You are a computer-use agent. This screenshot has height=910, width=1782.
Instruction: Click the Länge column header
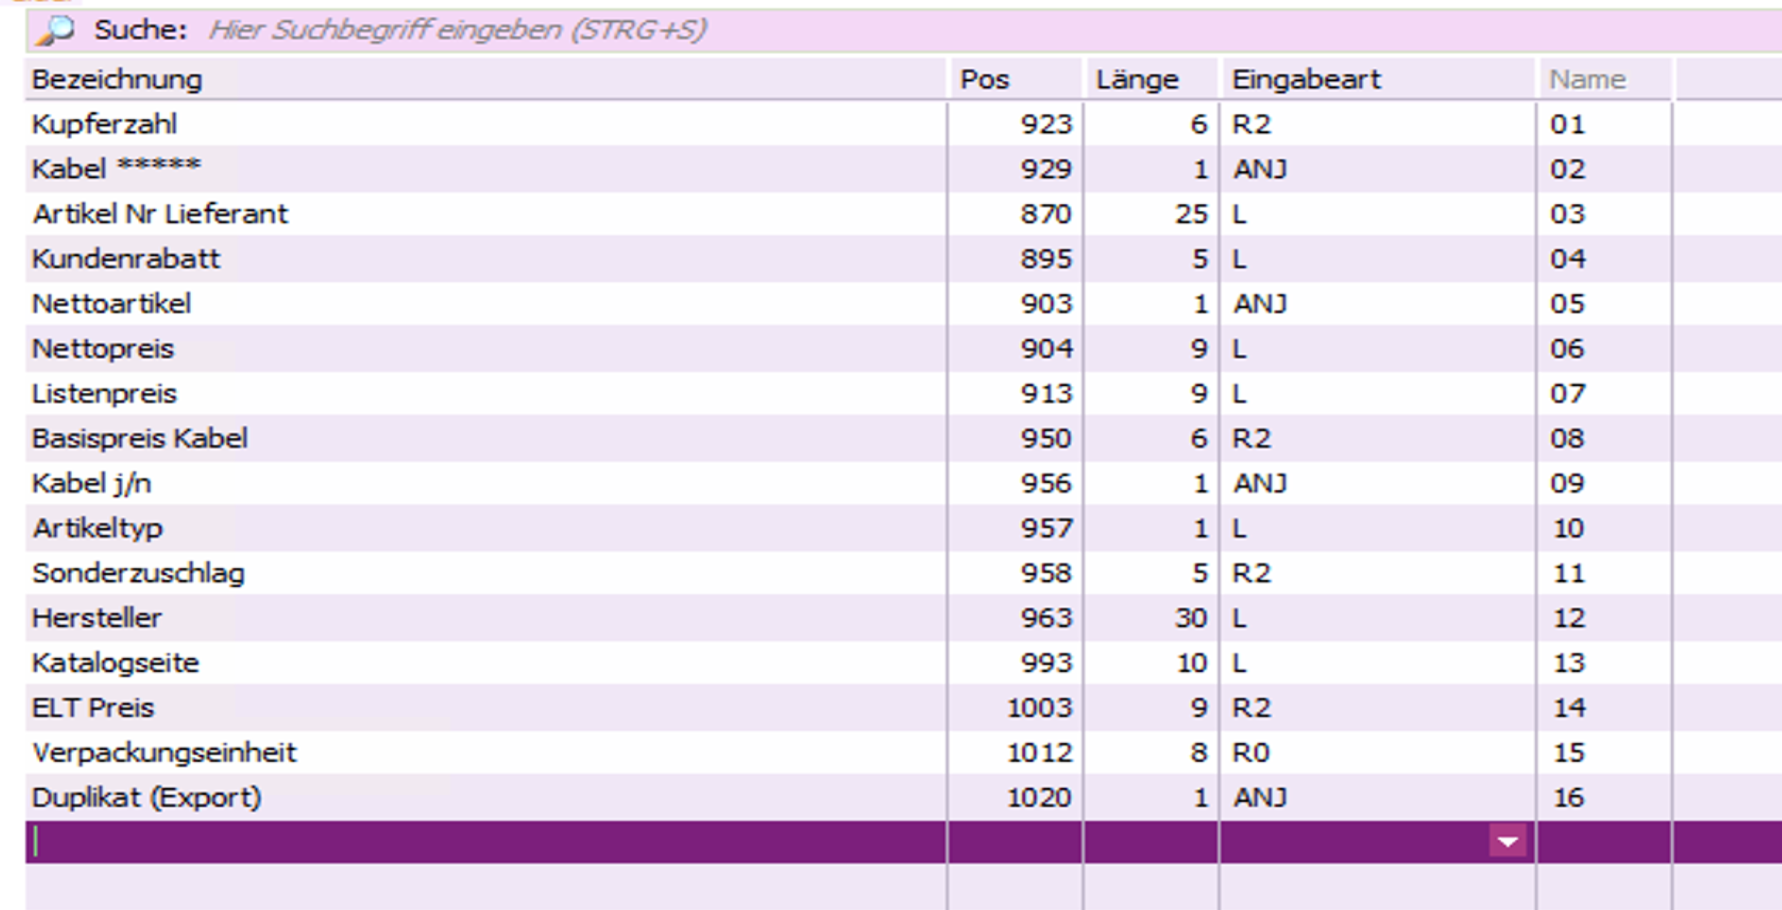(x=1137, y=80)
